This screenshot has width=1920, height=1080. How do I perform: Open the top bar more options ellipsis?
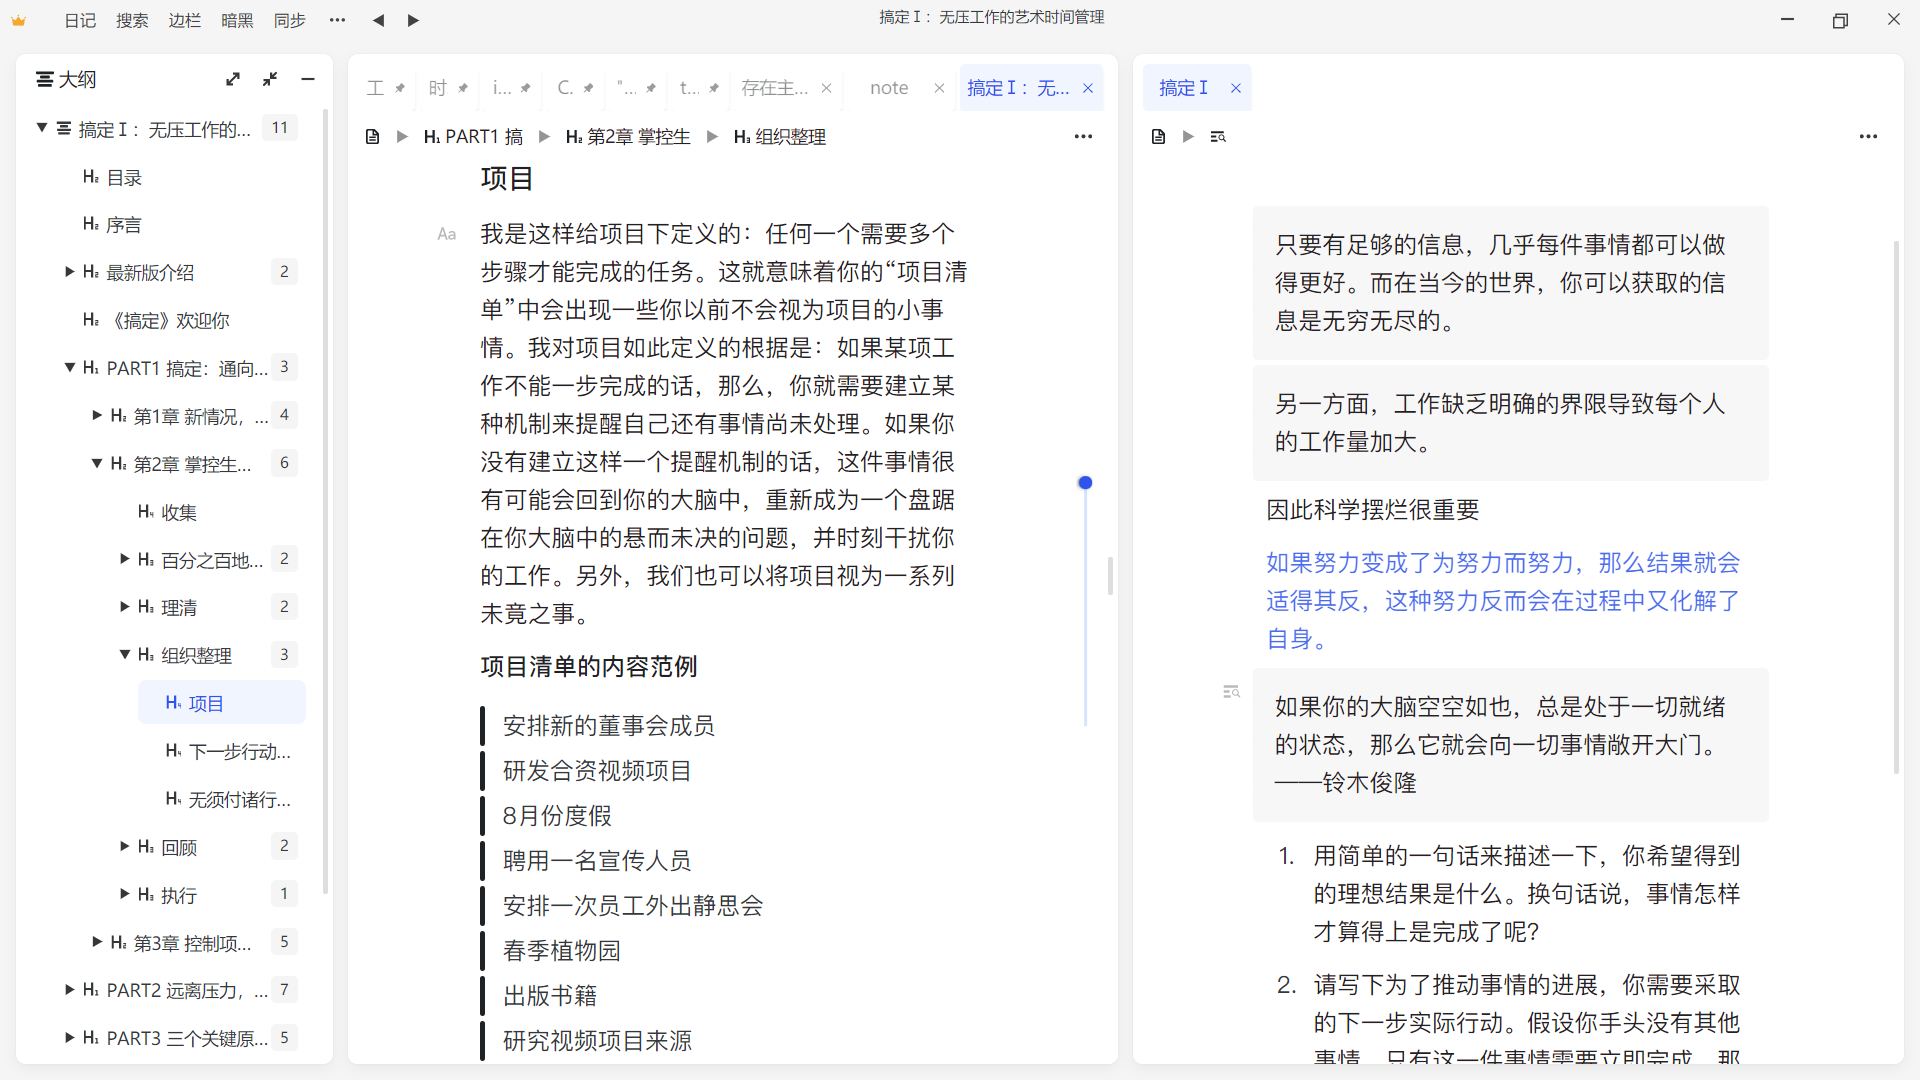click(338, 20)
